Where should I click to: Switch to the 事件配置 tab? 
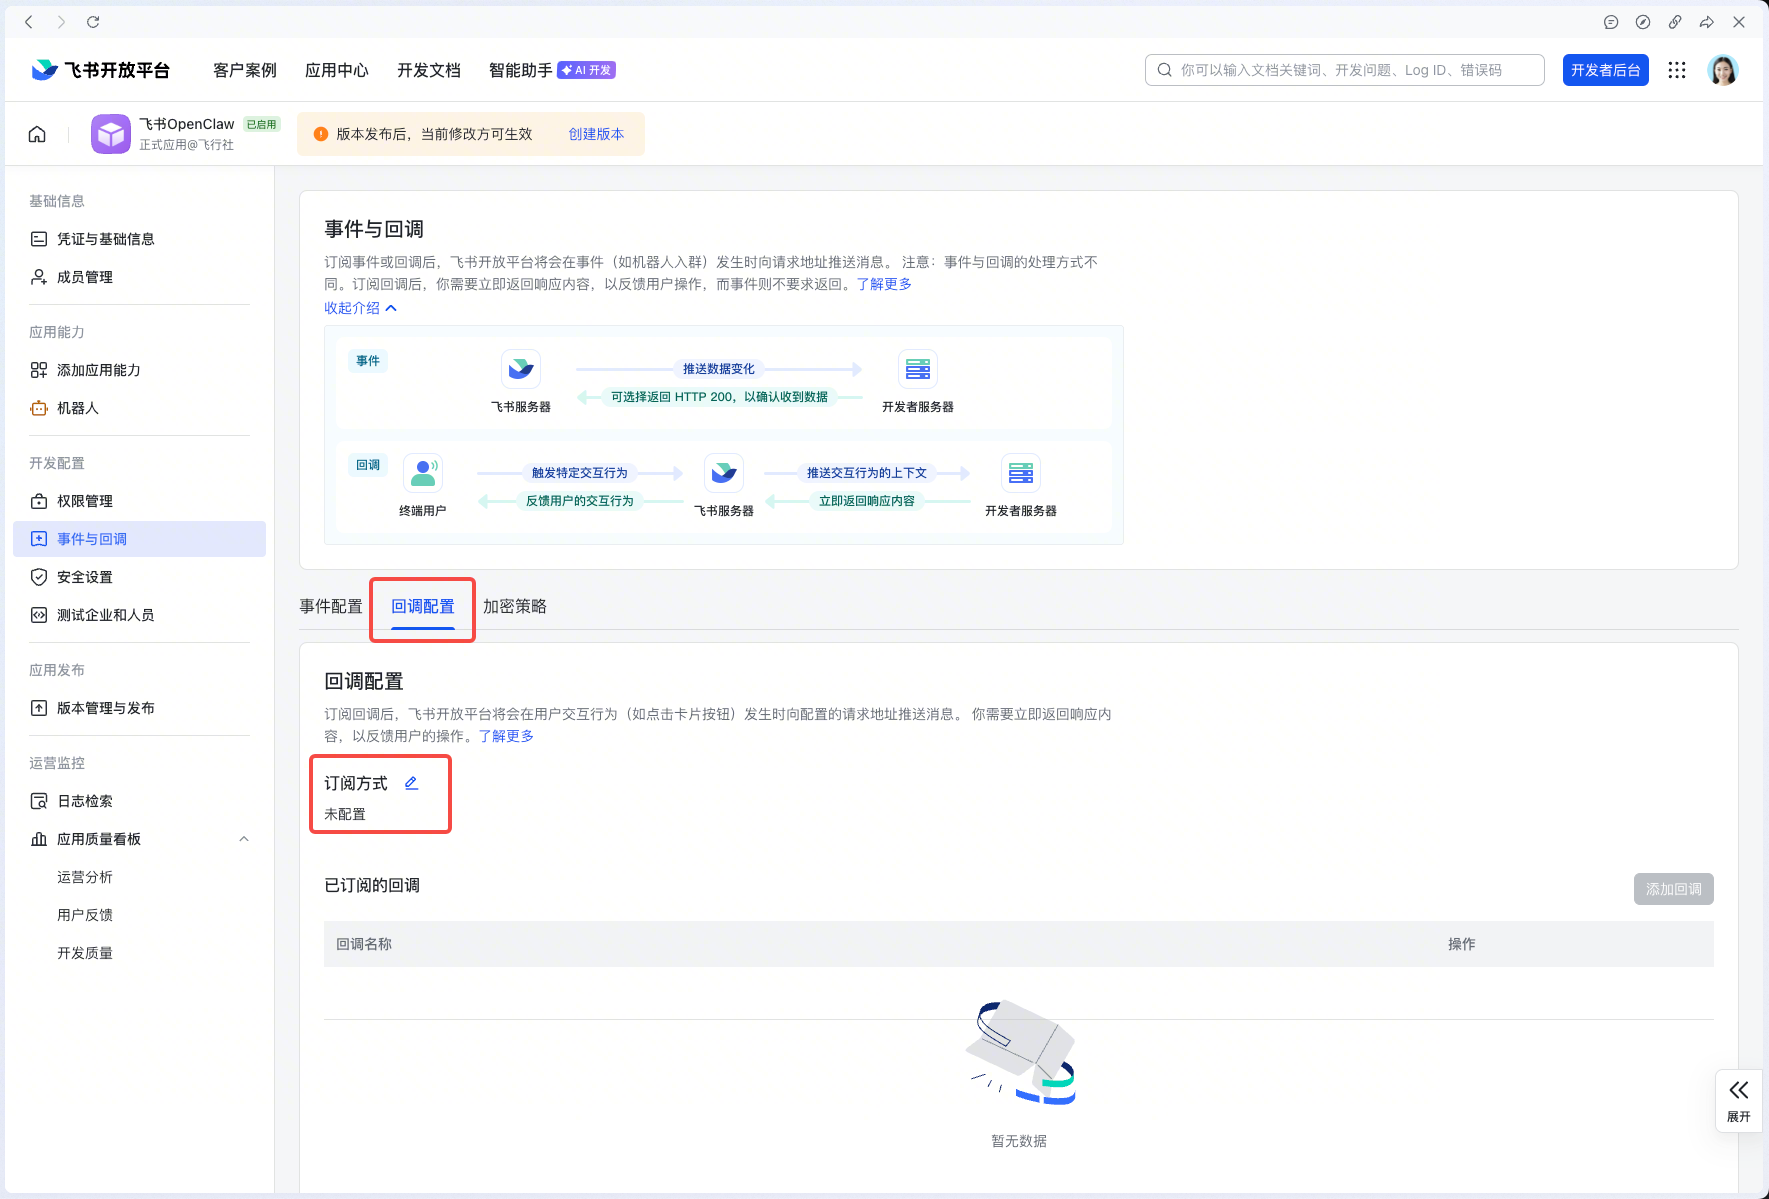click(331, 606)
